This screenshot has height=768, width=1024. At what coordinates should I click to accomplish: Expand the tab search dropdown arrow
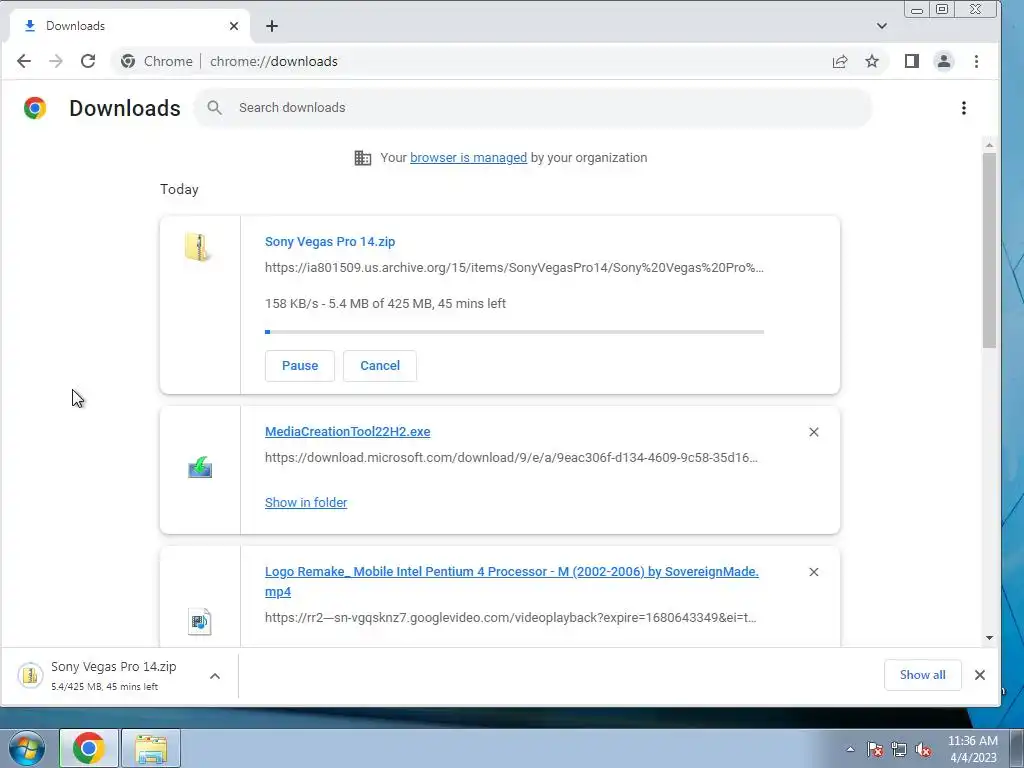882,26
